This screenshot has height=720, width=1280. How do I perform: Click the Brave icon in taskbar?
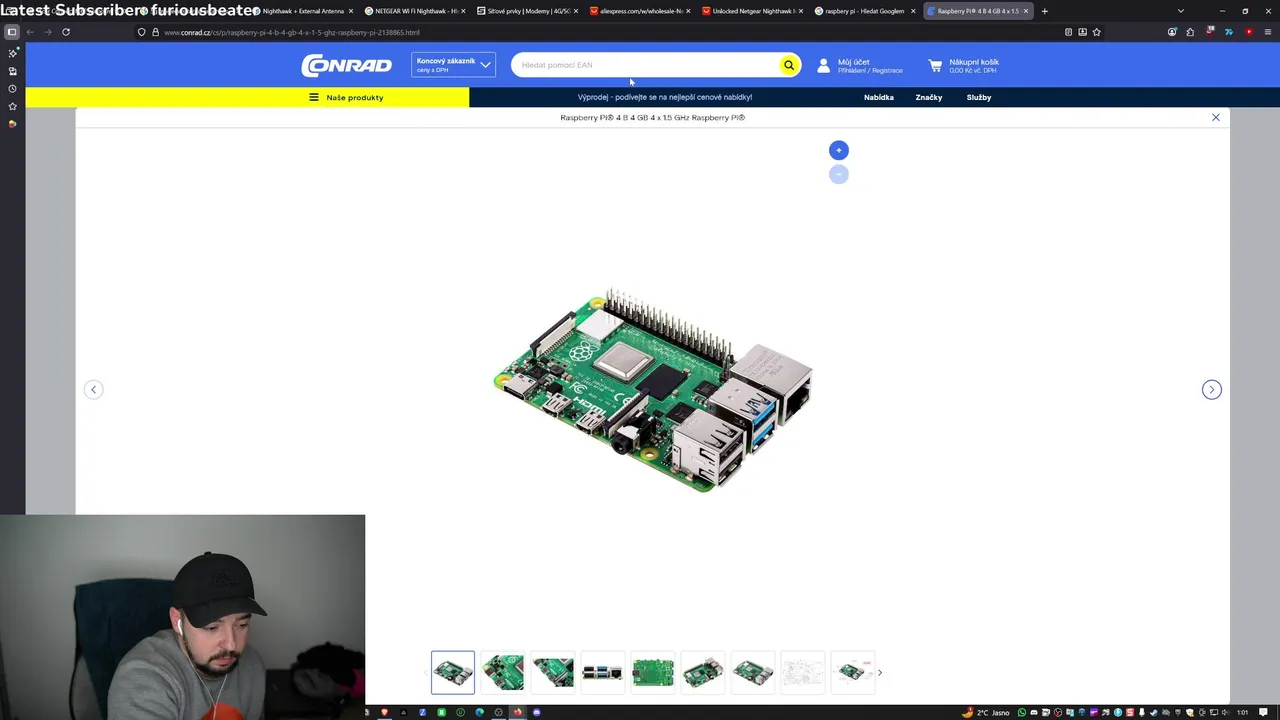(384, 712)
